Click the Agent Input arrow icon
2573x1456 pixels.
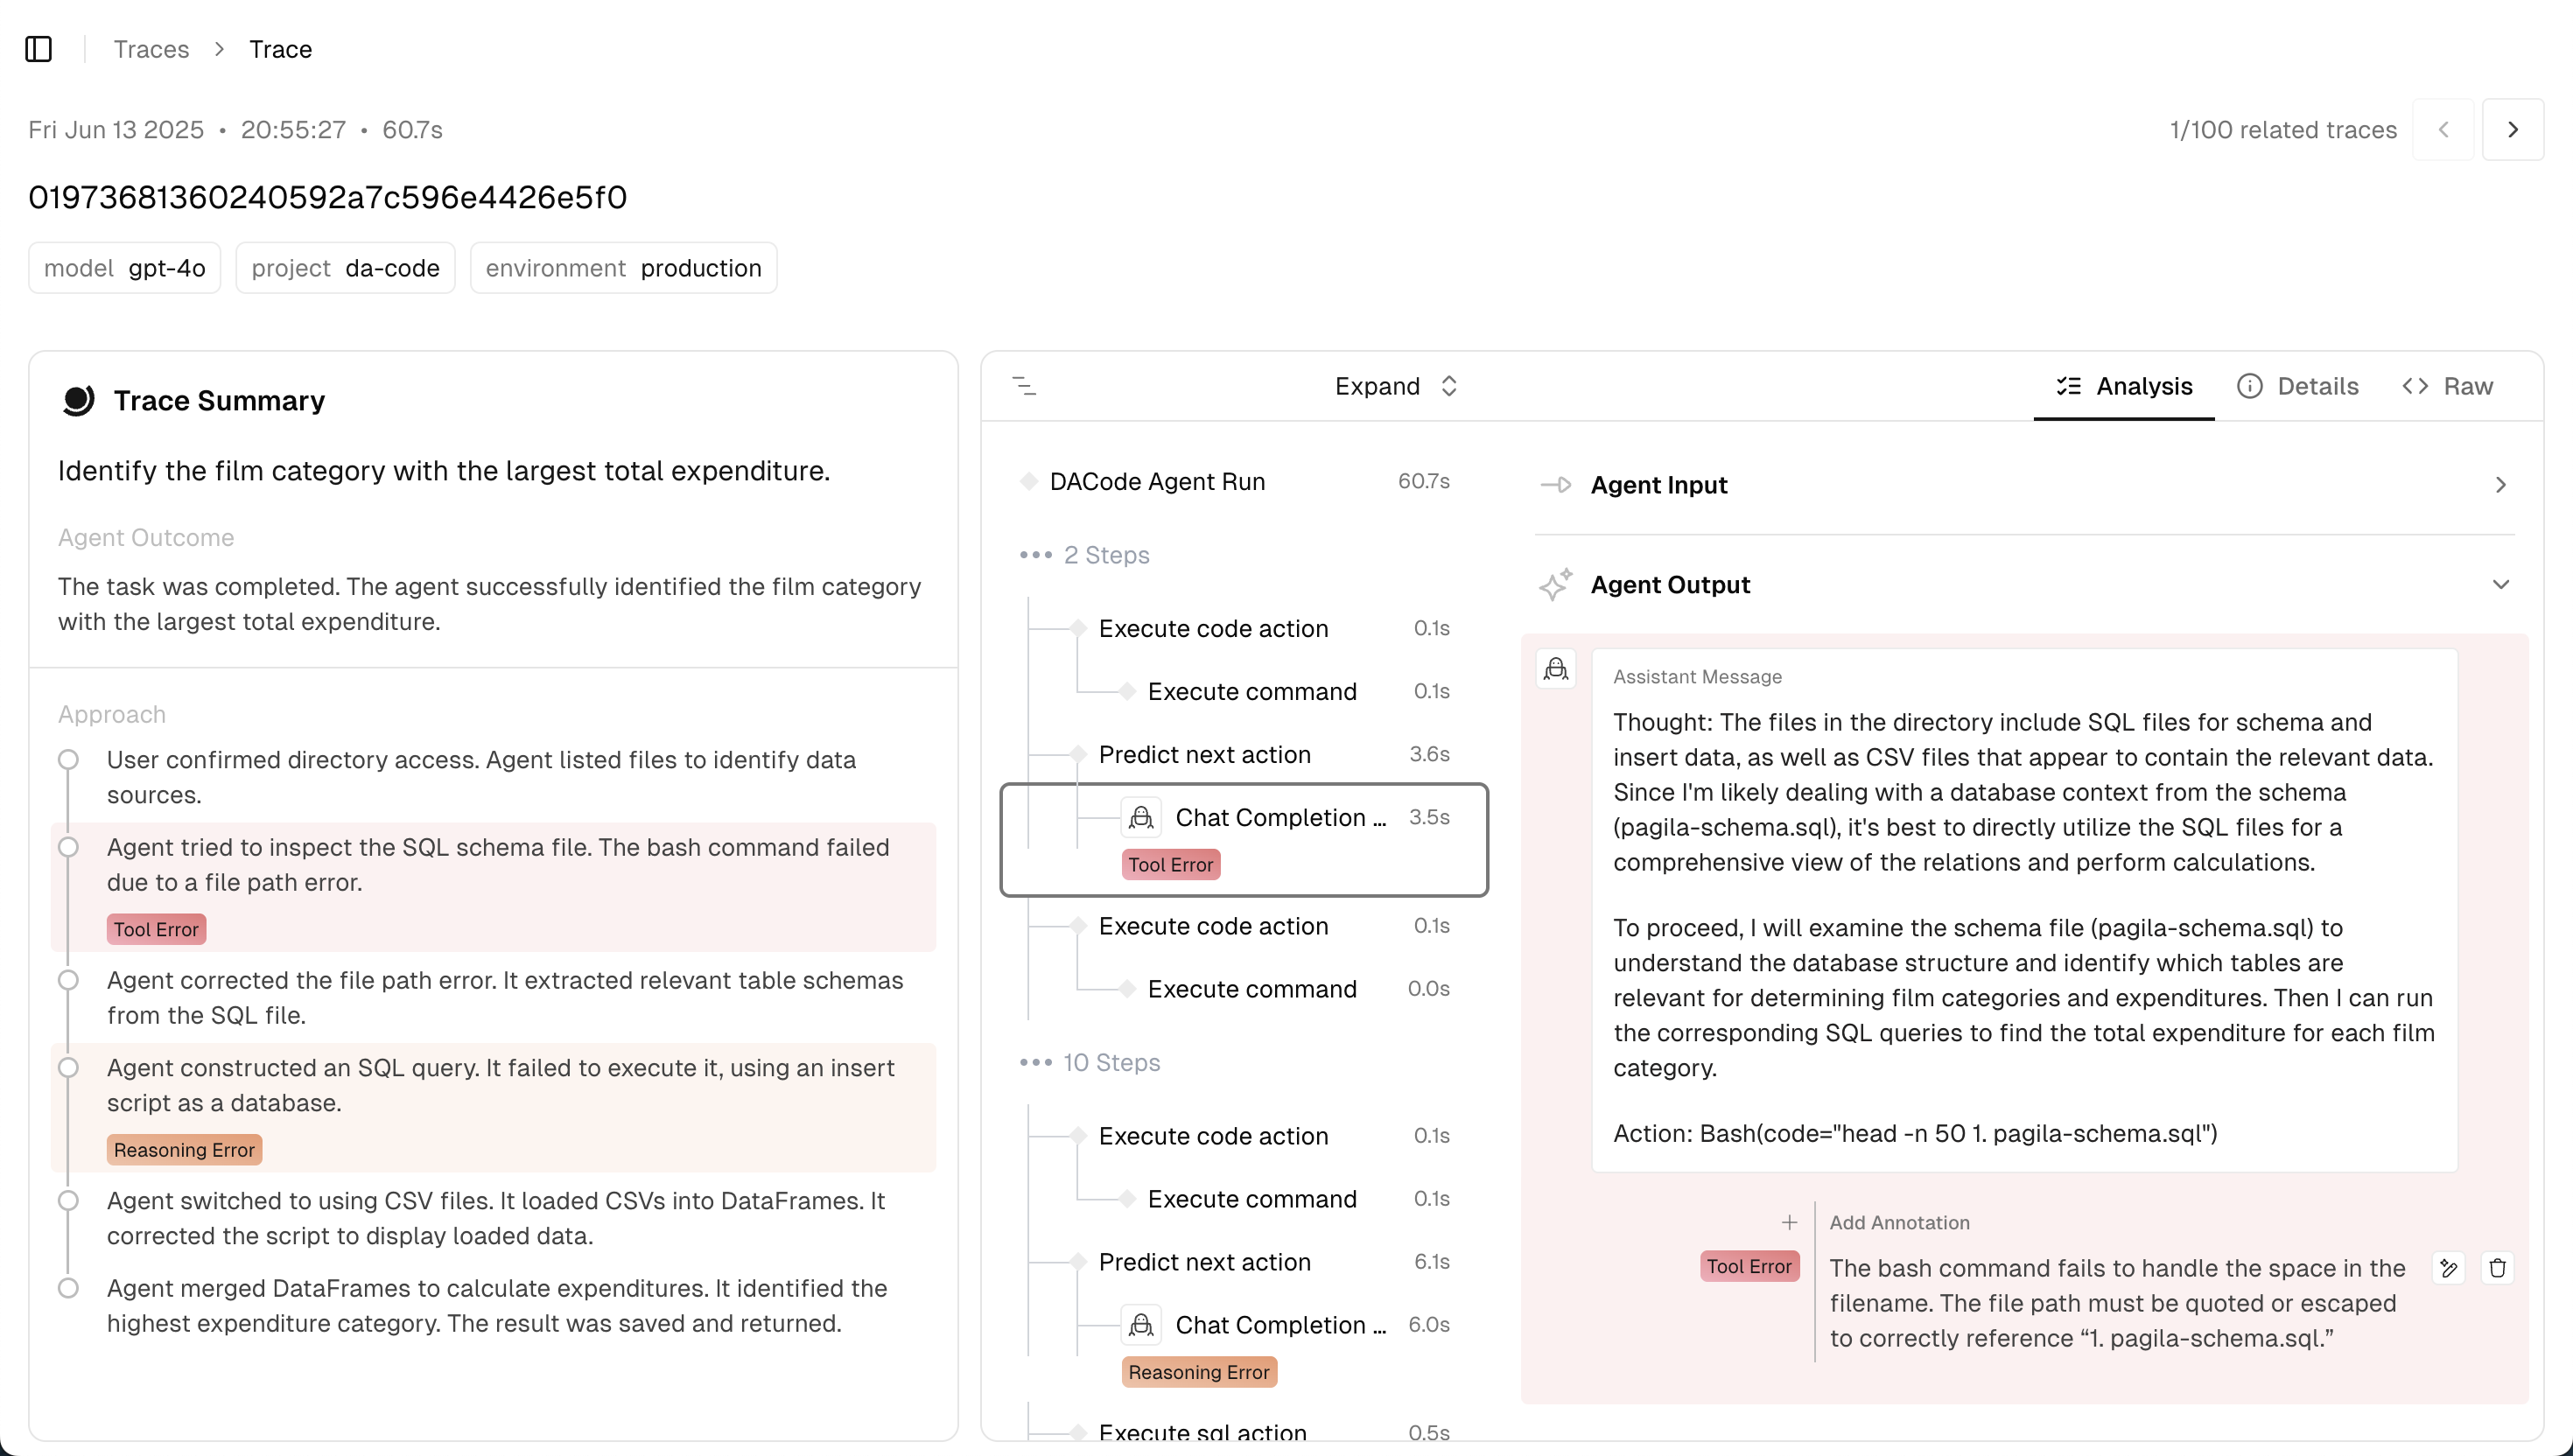1556,485
